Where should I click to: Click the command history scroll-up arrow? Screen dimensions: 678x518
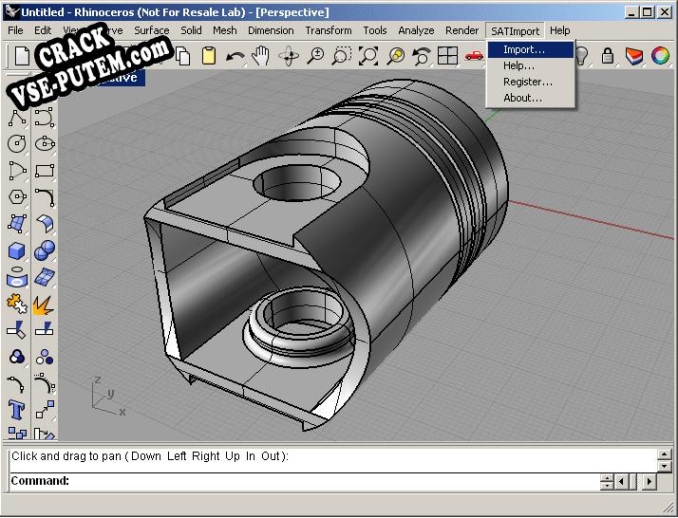point(664,453)
